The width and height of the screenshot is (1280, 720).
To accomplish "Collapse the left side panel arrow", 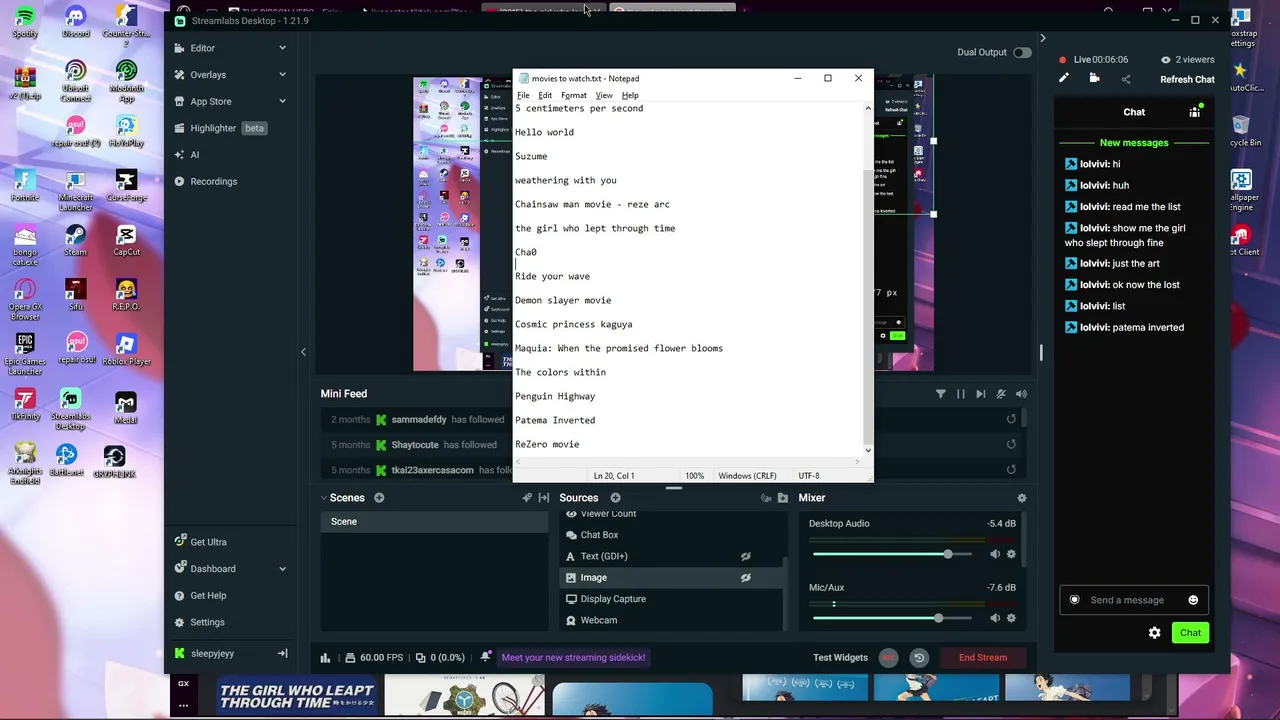I will 303,352.
